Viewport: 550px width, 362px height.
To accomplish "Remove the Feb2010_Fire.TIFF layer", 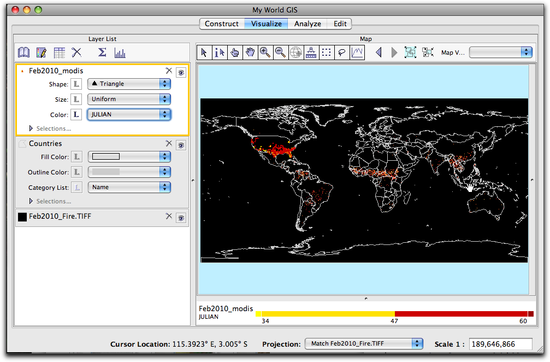I will pos(169,216).
